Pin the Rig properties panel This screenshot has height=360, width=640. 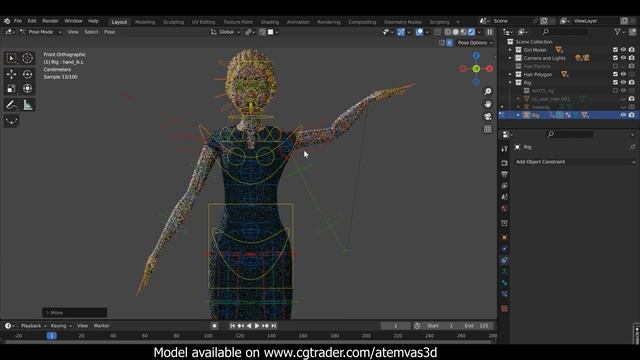click(632, 147)
